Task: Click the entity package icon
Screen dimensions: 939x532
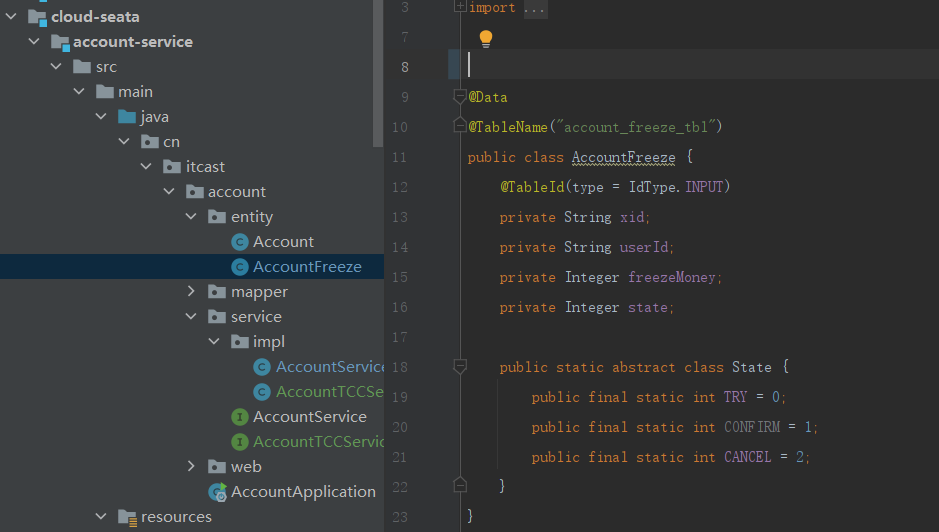Action: point(217,216)
